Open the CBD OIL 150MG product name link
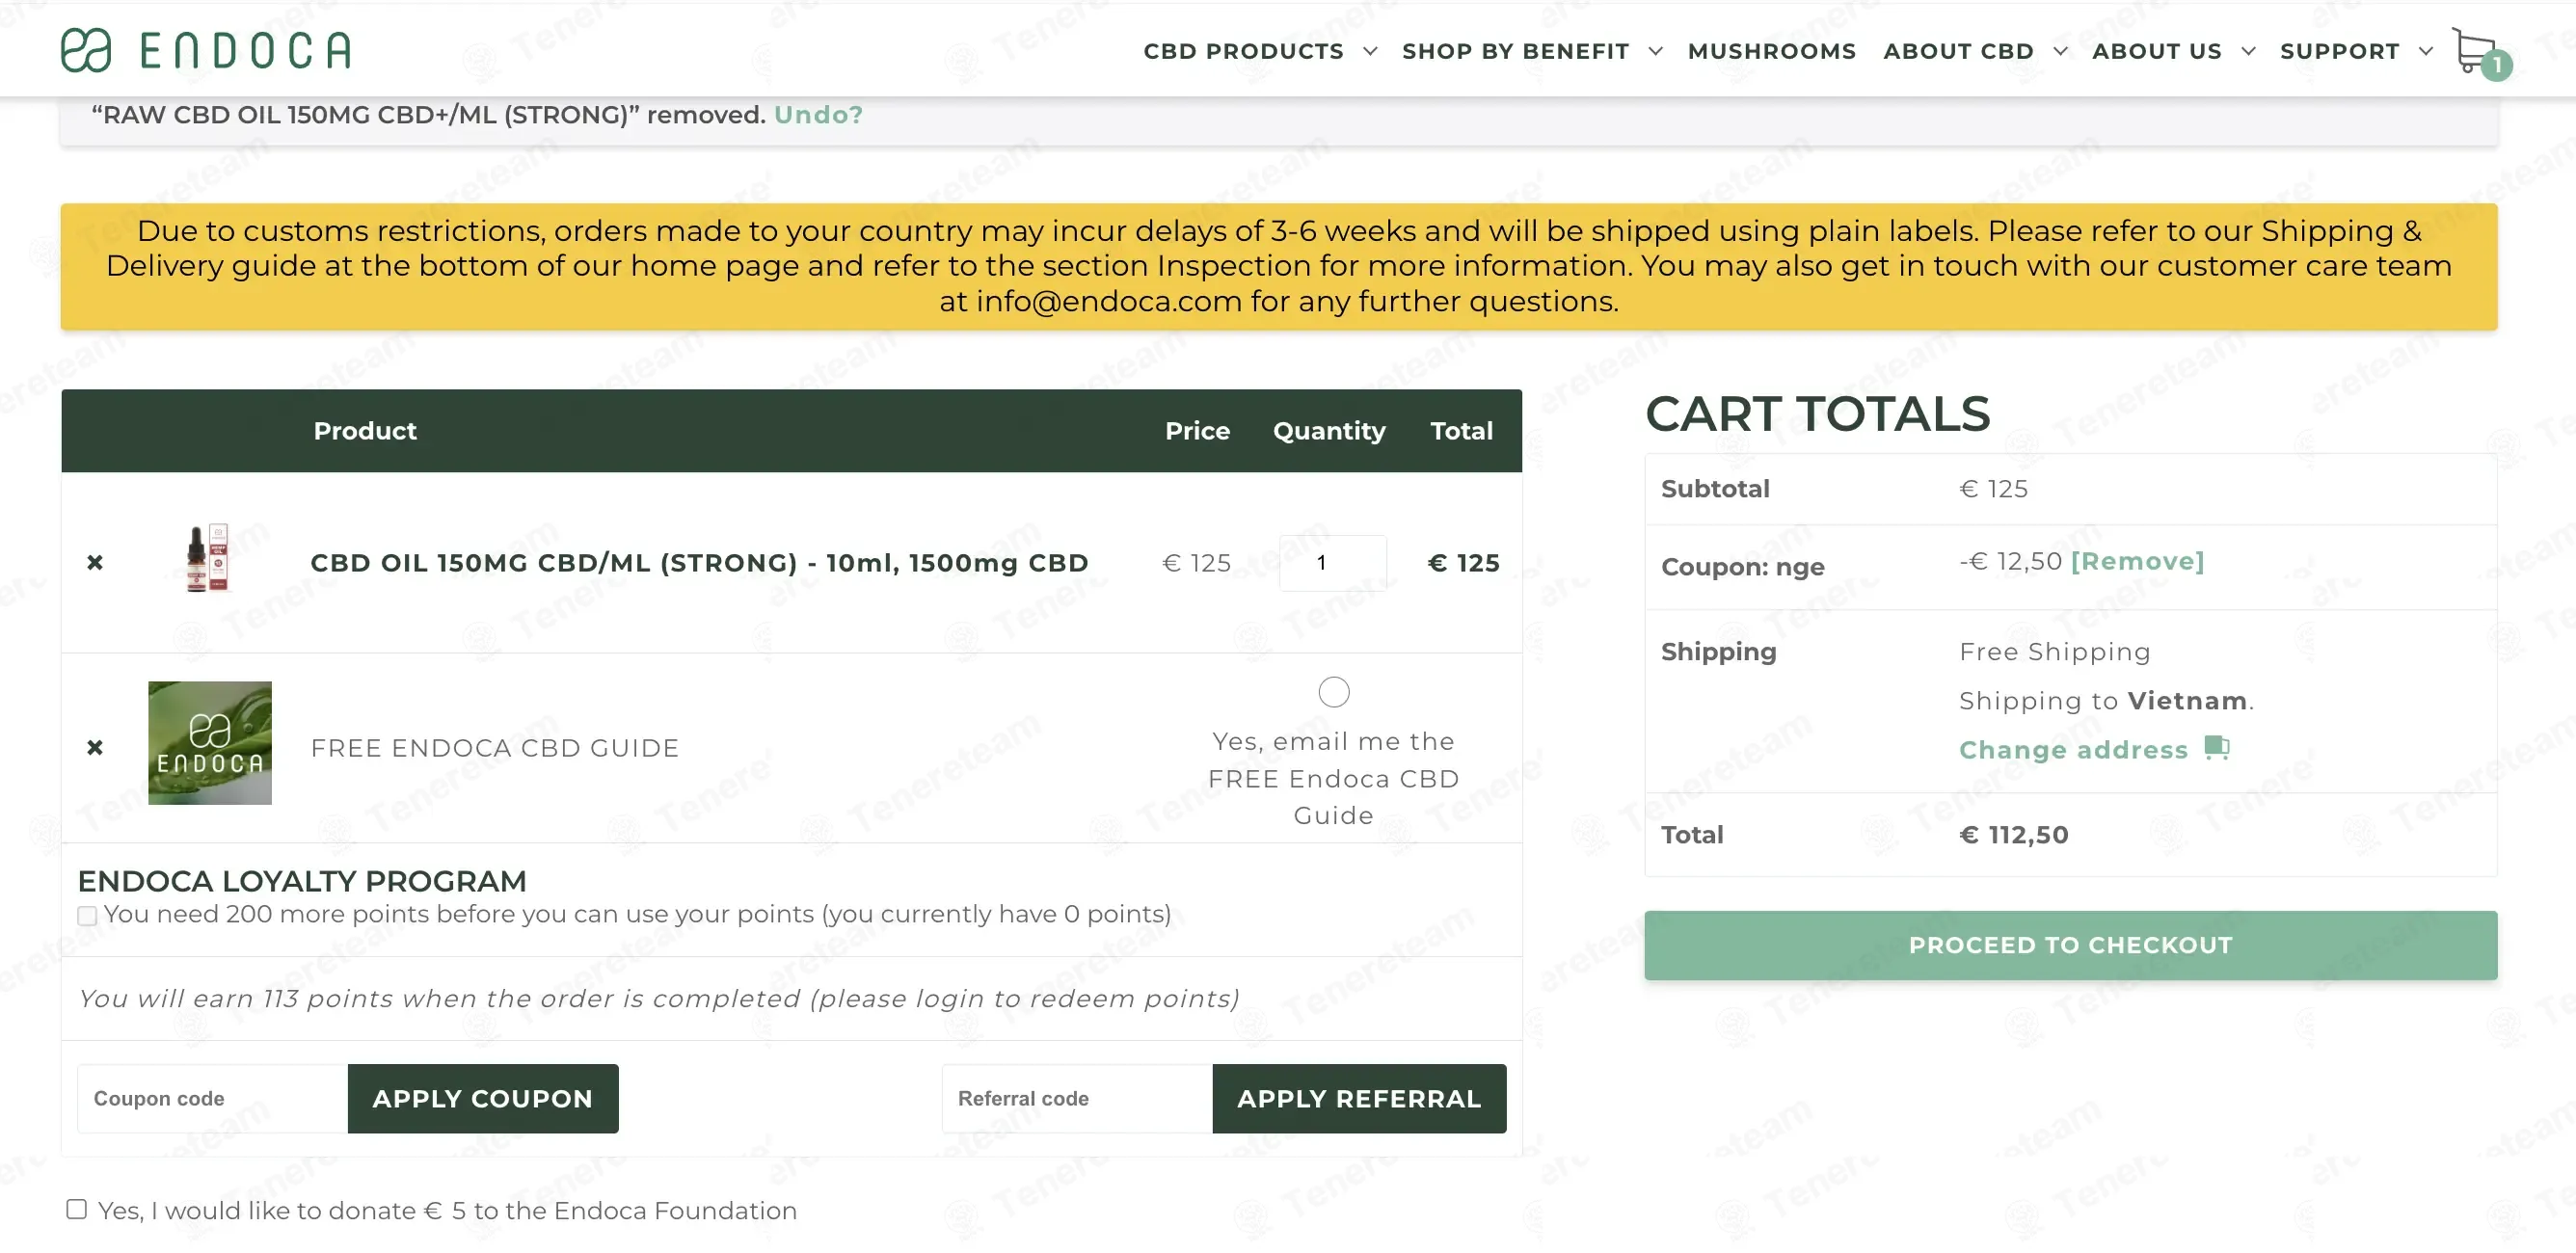This screenshot has width=2576, height=1253. pyautogui.click(x=699, y=563)
